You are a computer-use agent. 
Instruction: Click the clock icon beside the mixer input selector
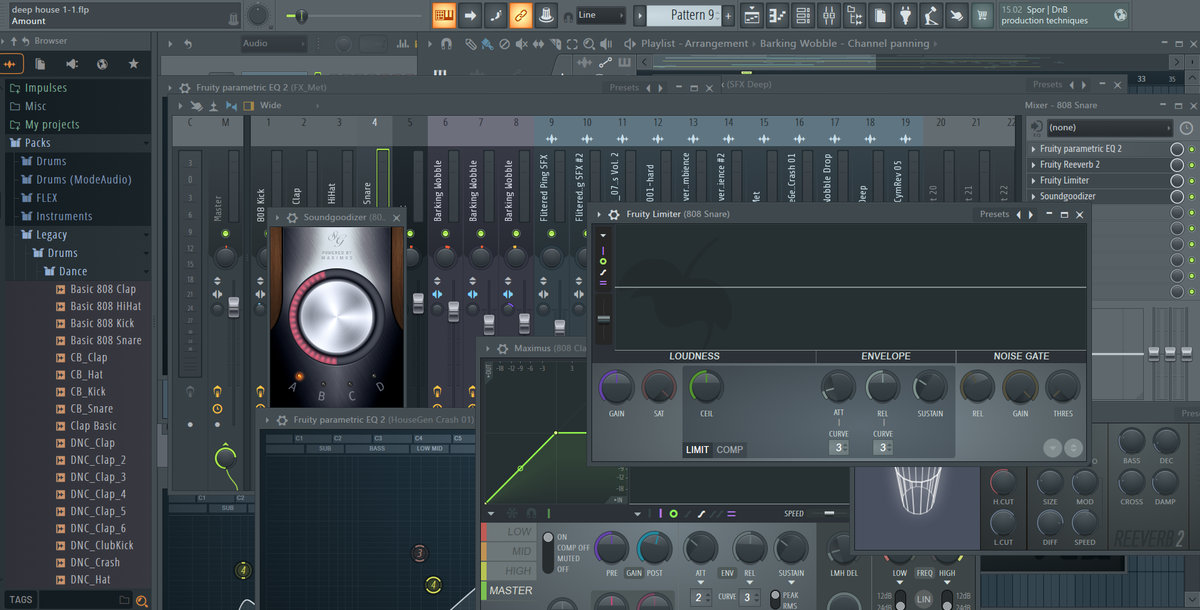tap(1186, 128)
